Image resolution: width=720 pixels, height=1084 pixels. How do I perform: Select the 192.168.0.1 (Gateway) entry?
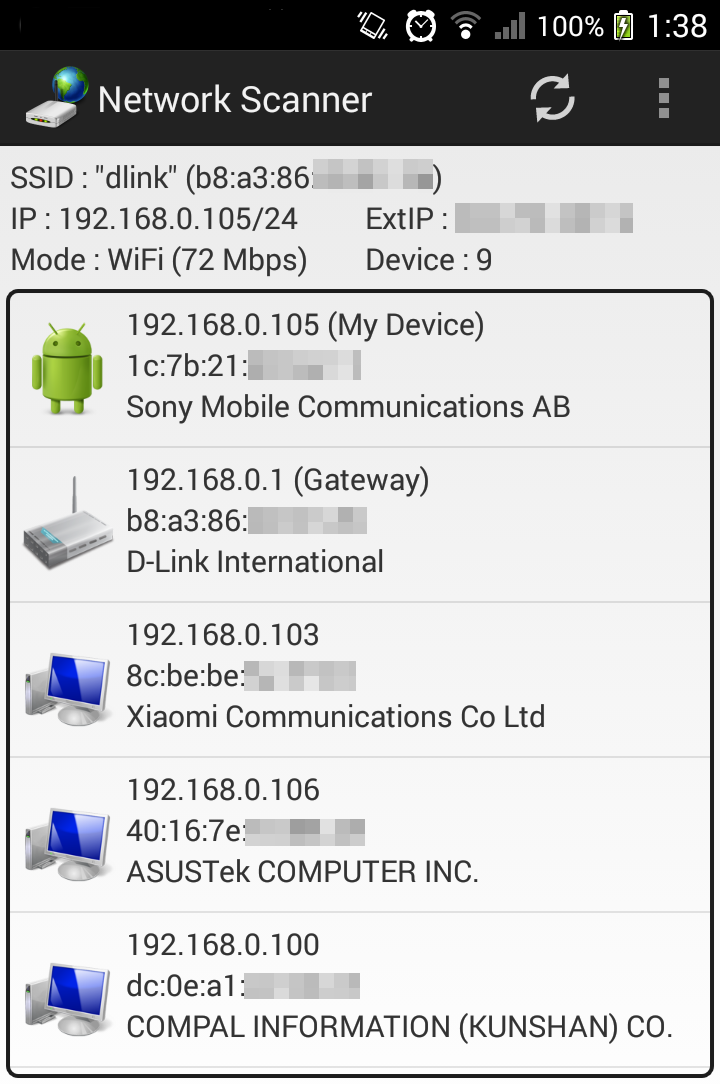coord(360,525)
